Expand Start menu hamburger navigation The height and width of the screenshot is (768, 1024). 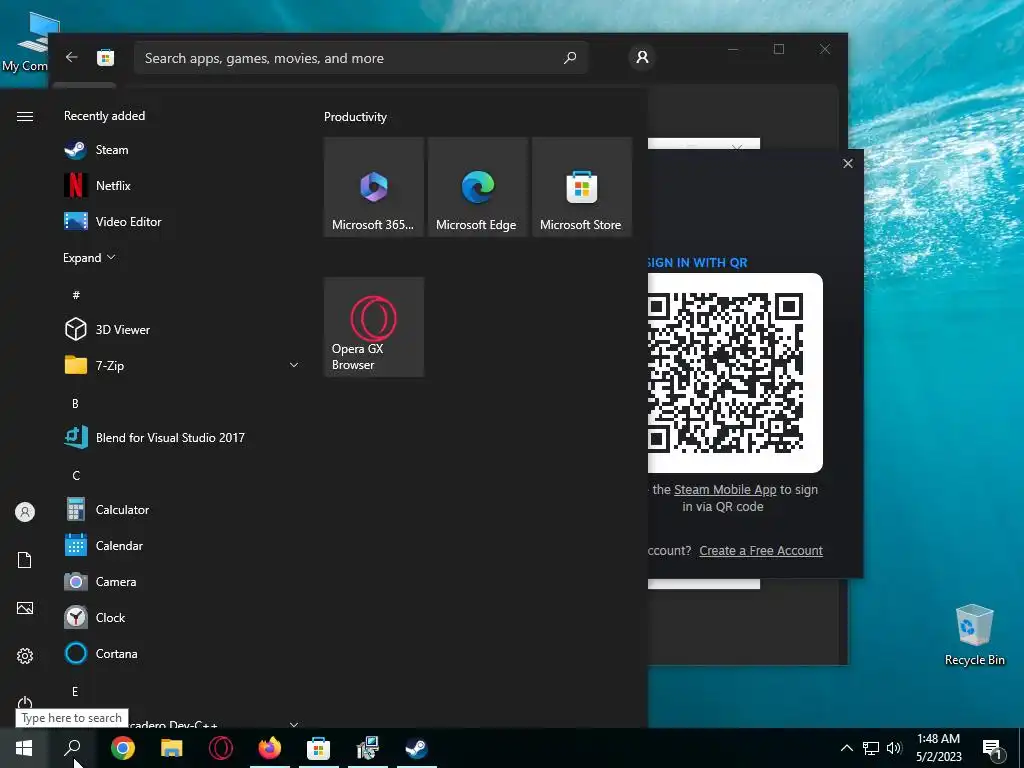(x=25, y=116)
